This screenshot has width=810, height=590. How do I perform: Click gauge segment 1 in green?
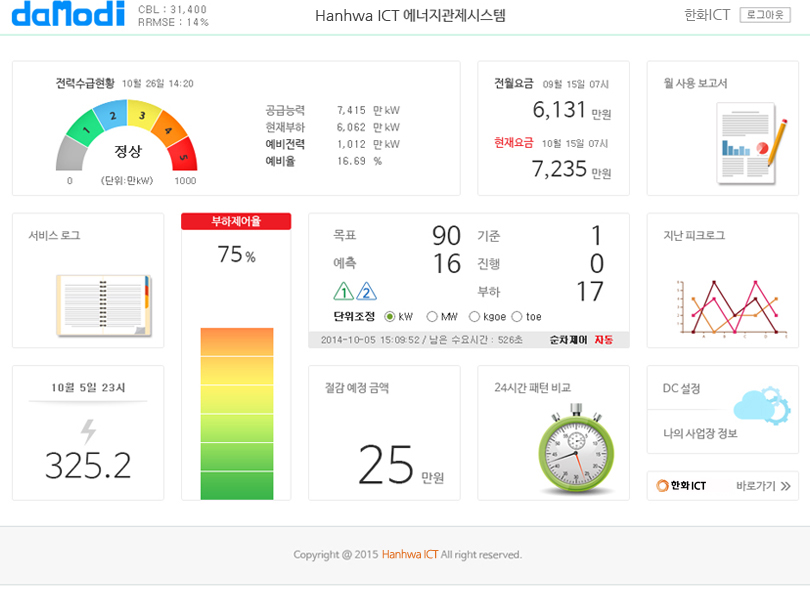tap(86, 129)
